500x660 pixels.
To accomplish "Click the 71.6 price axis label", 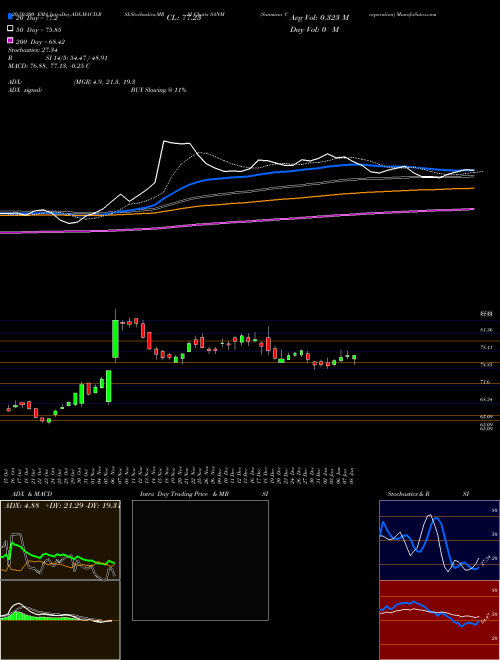I will click(485, 382).
